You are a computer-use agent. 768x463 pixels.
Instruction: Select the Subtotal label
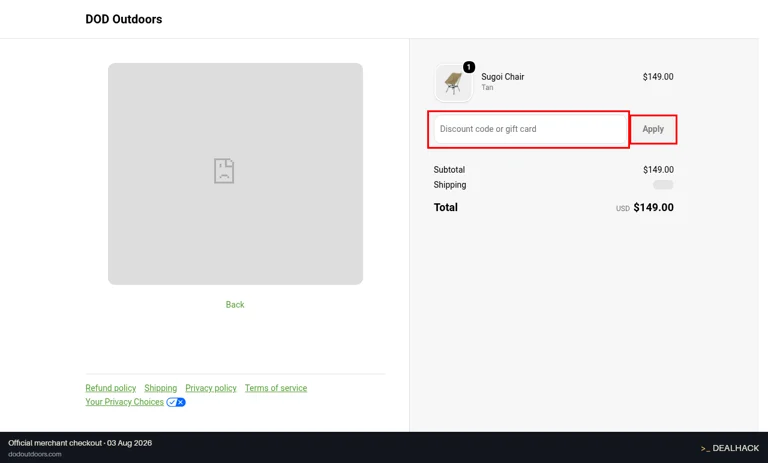point(449,170)
